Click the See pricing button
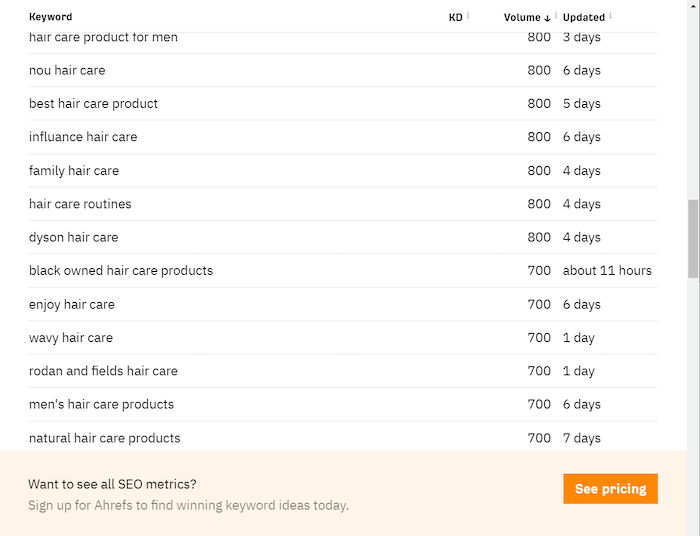The height and width of the screenshot is (536, 700). pos(610,489)
